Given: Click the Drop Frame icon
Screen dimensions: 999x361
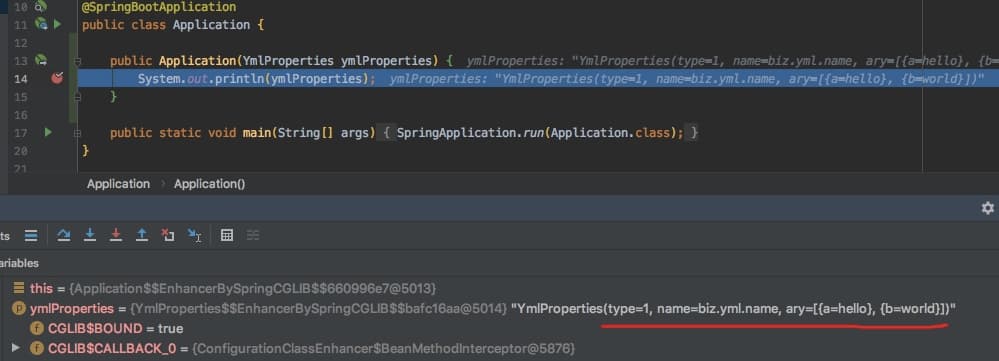Looking at the screenshot, I should tap(168, 235).
